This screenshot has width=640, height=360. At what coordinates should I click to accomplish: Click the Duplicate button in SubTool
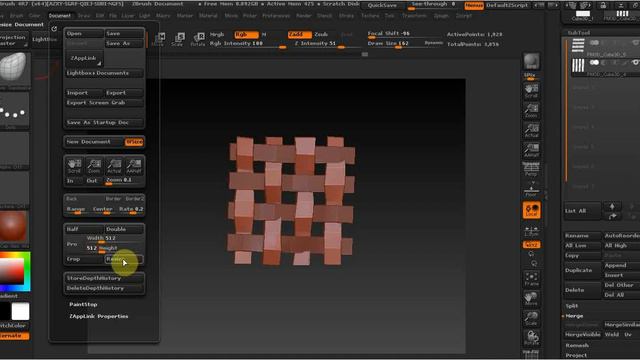tap(583, 270)
